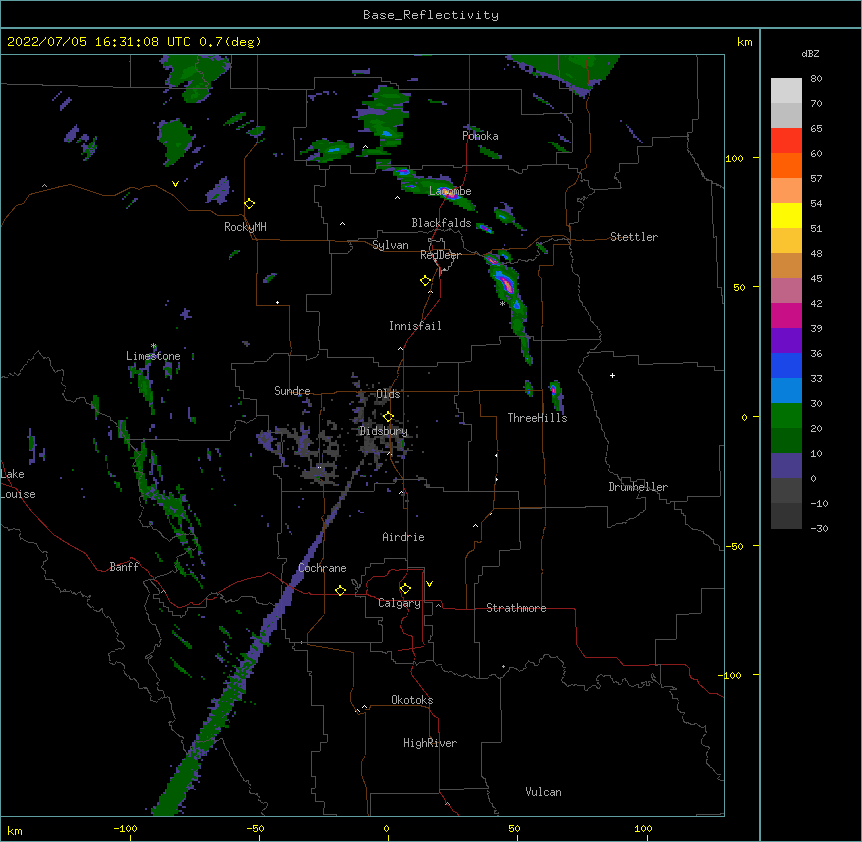Click the 80 value on dBZ legend

click(x=816, y=79)
